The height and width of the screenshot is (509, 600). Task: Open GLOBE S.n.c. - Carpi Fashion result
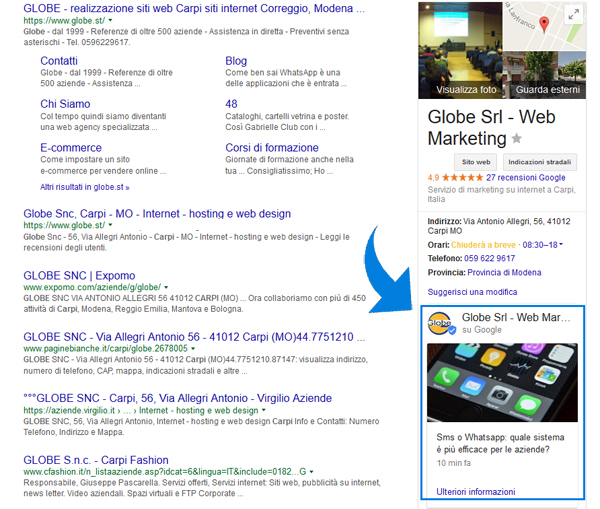pos(96,460)
